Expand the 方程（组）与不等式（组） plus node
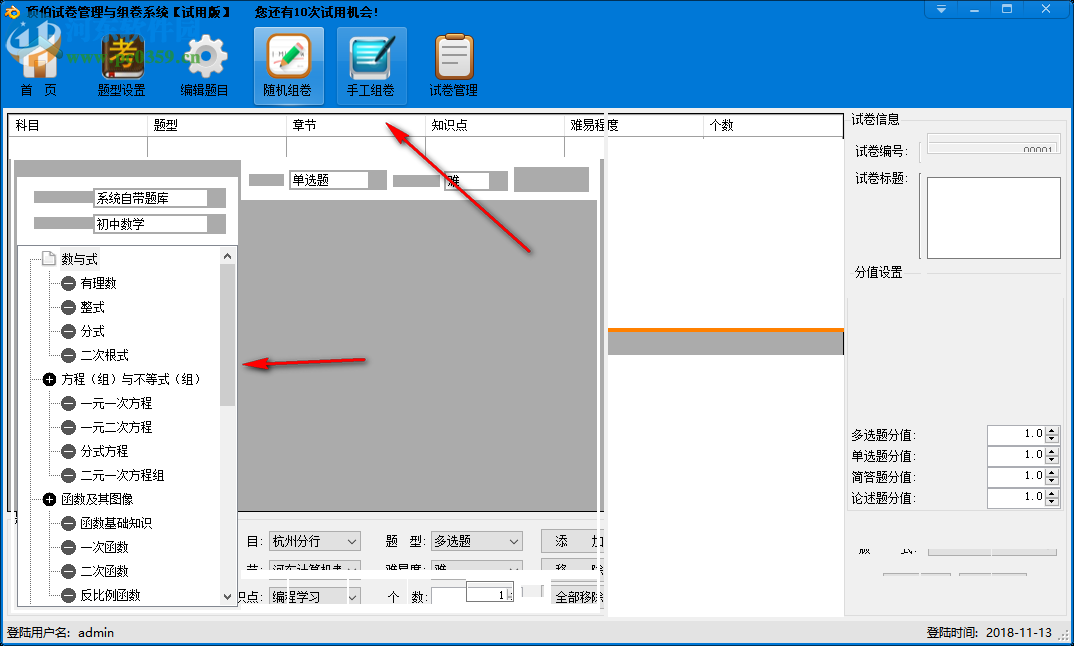This screenshot has width=1074, height=646. pos(49,379)
